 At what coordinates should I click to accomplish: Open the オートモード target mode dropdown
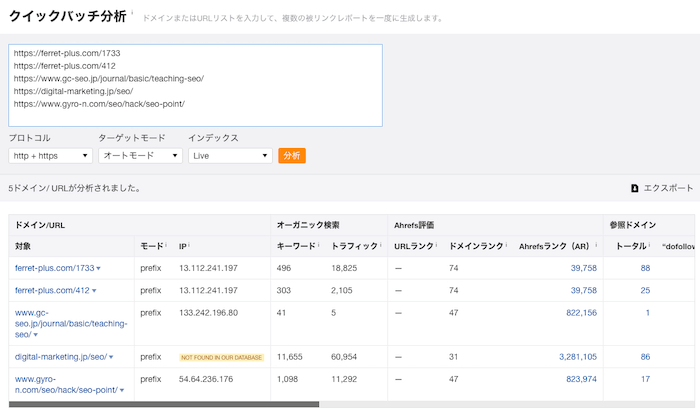point(141,156)
